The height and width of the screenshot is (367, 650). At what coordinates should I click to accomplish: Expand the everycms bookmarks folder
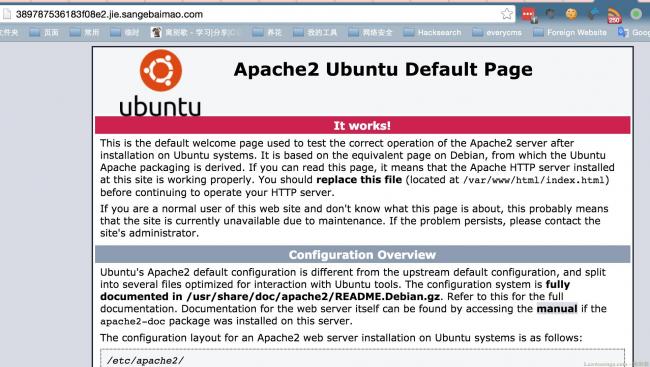point(497,32)
